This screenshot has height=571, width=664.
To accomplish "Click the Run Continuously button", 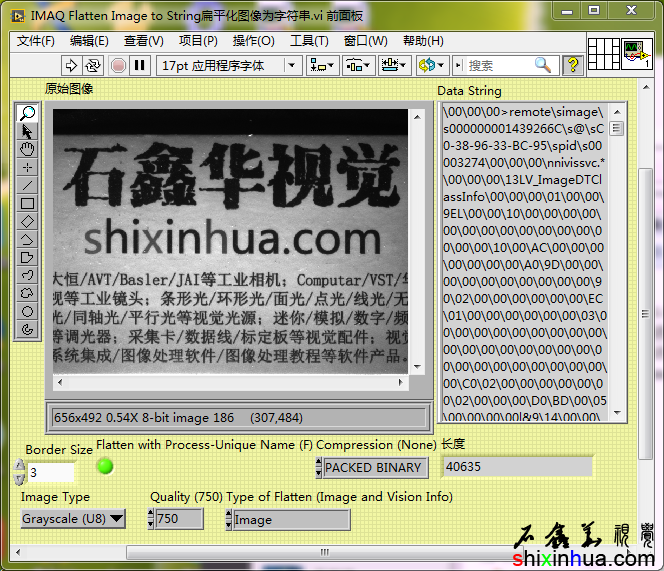I will (x=93, y=65).
